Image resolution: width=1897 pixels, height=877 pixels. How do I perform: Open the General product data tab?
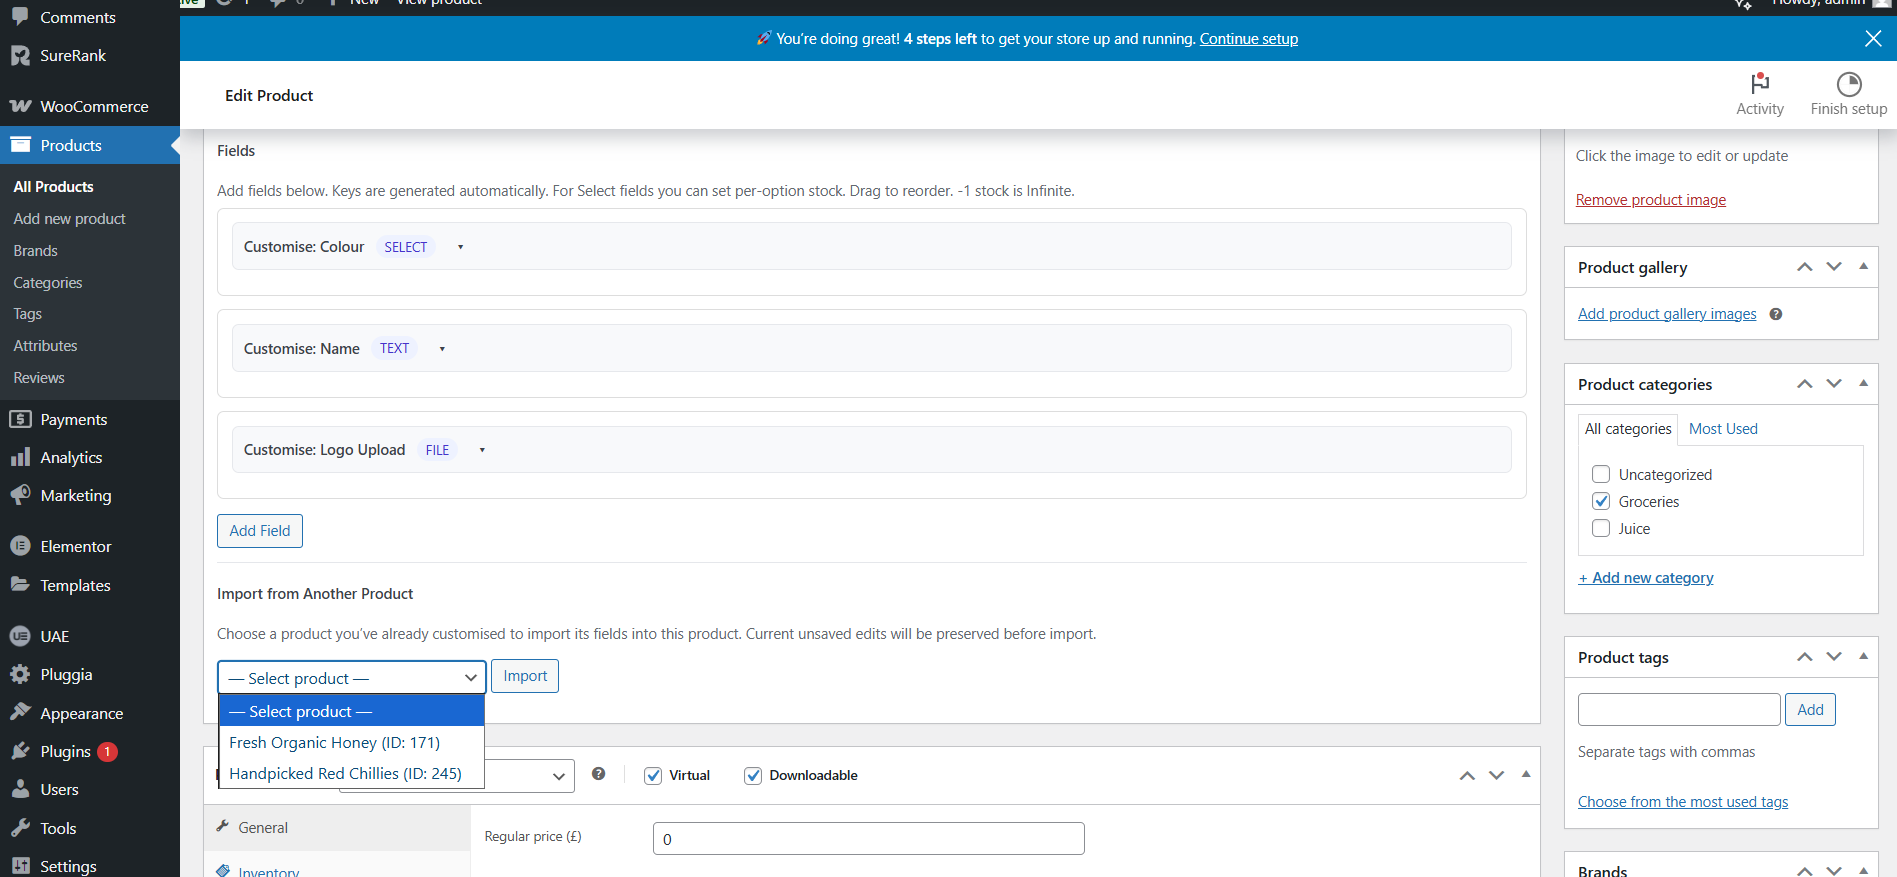click(263, 827)
